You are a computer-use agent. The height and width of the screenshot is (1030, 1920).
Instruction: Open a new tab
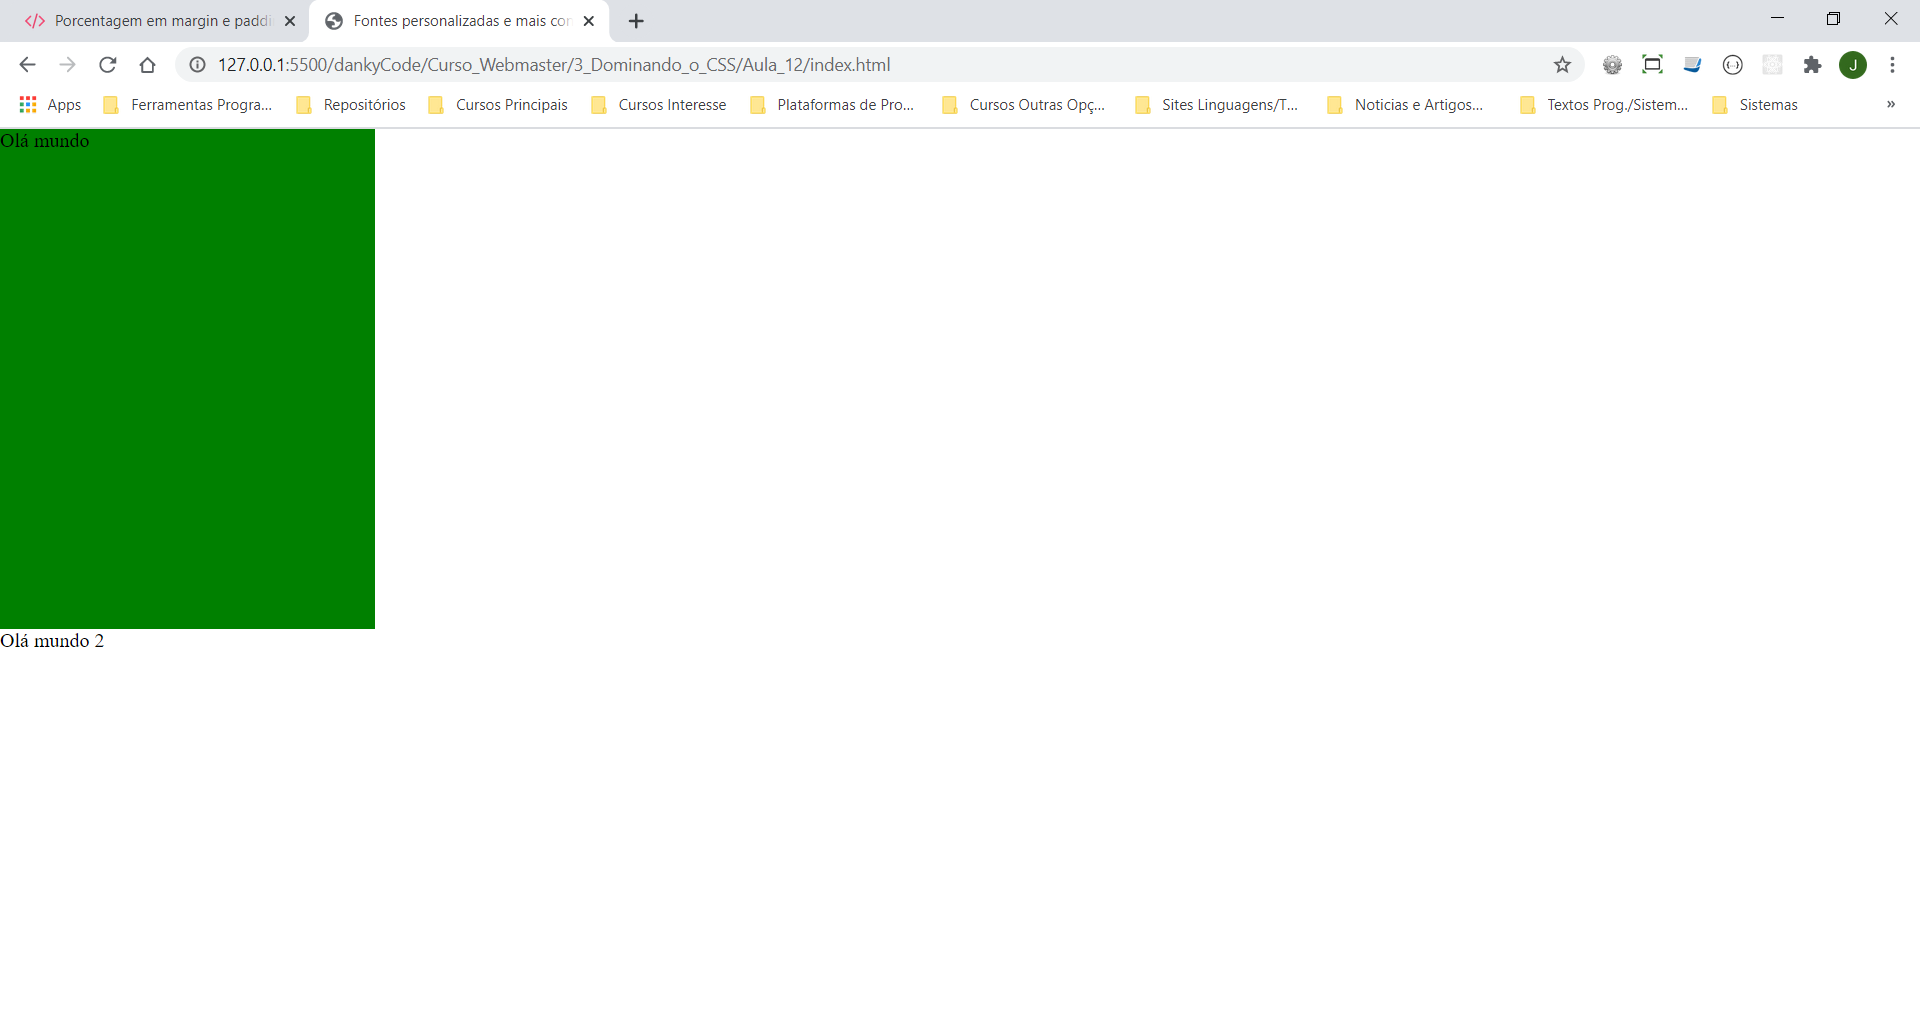[636, 21]
